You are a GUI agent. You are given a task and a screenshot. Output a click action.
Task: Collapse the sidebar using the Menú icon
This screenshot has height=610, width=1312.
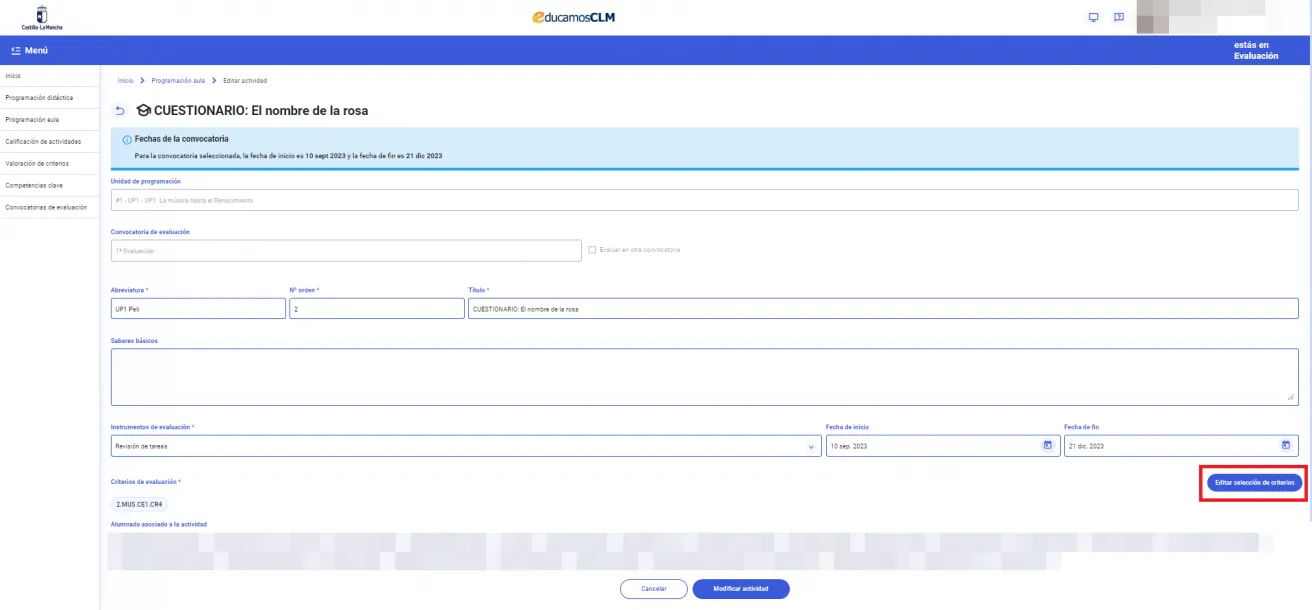click(15, 51)
